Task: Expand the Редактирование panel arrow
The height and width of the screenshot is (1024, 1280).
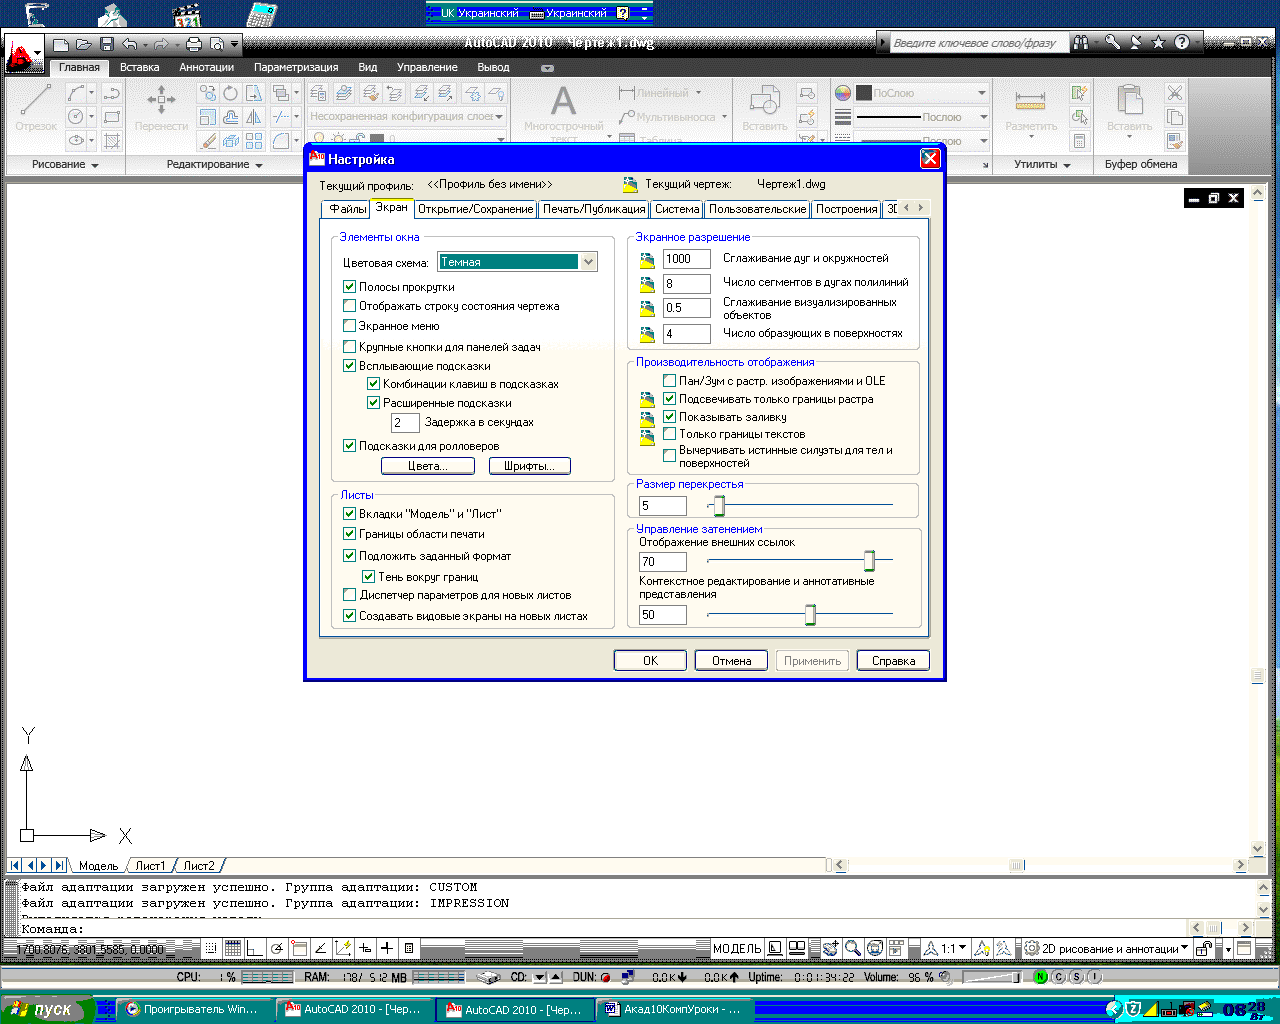Action: coord(259,165)
